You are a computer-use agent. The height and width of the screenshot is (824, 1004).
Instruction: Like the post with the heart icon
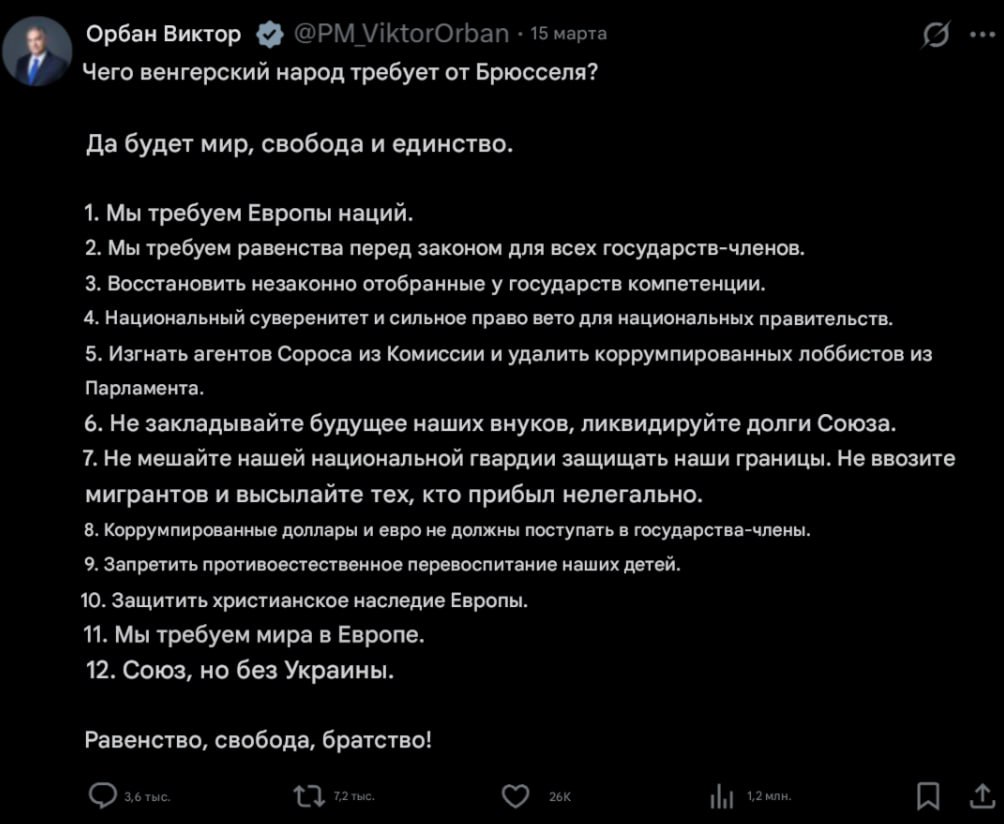[513, 796]
